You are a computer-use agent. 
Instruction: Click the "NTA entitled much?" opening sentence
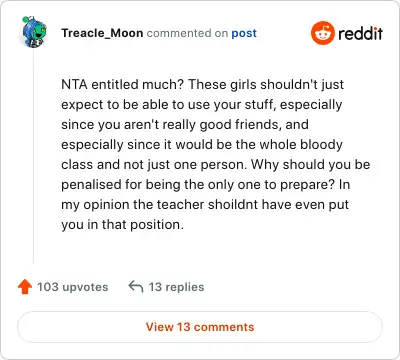(x=122, y=84)
